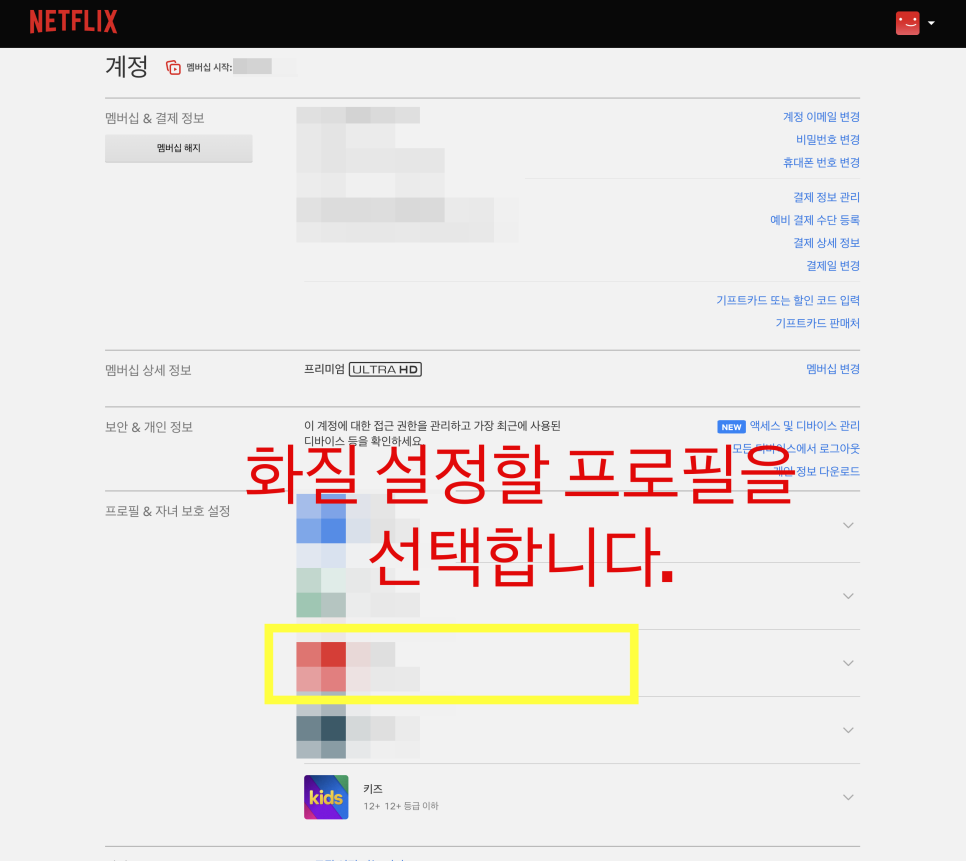Click the ULTRA HD badge

tap(385, 370)
